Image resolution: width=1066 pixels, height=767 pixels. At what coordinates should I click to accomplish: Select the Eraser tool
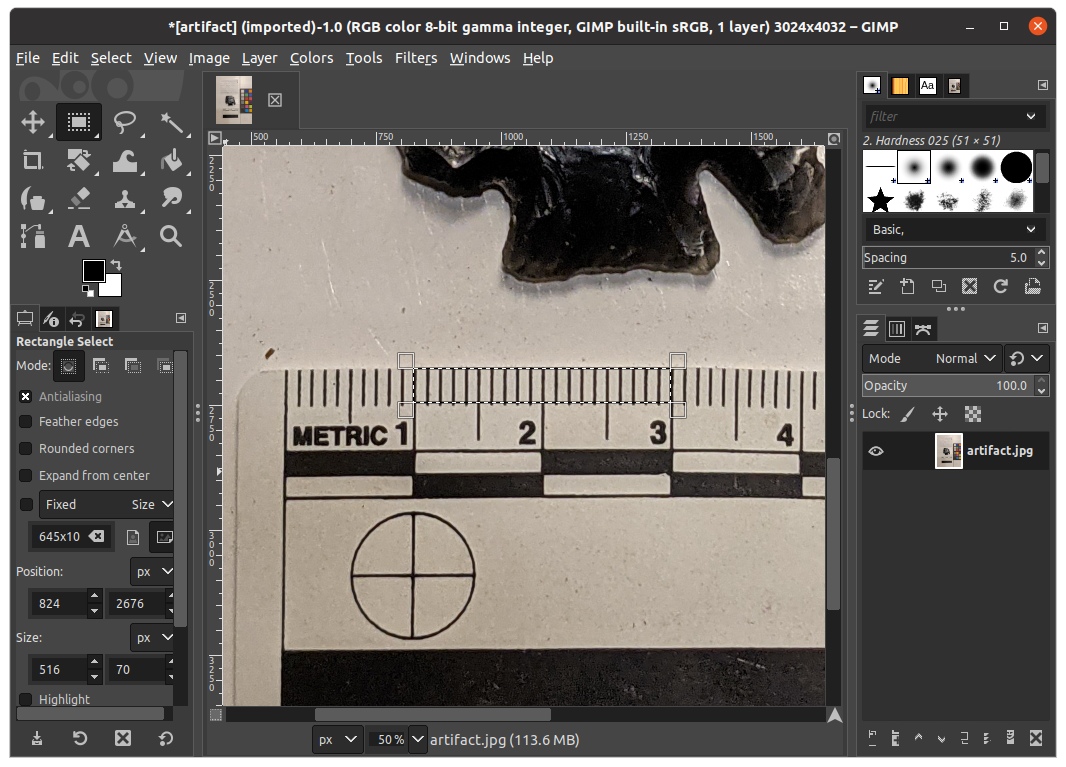click(x=79, y=199)
